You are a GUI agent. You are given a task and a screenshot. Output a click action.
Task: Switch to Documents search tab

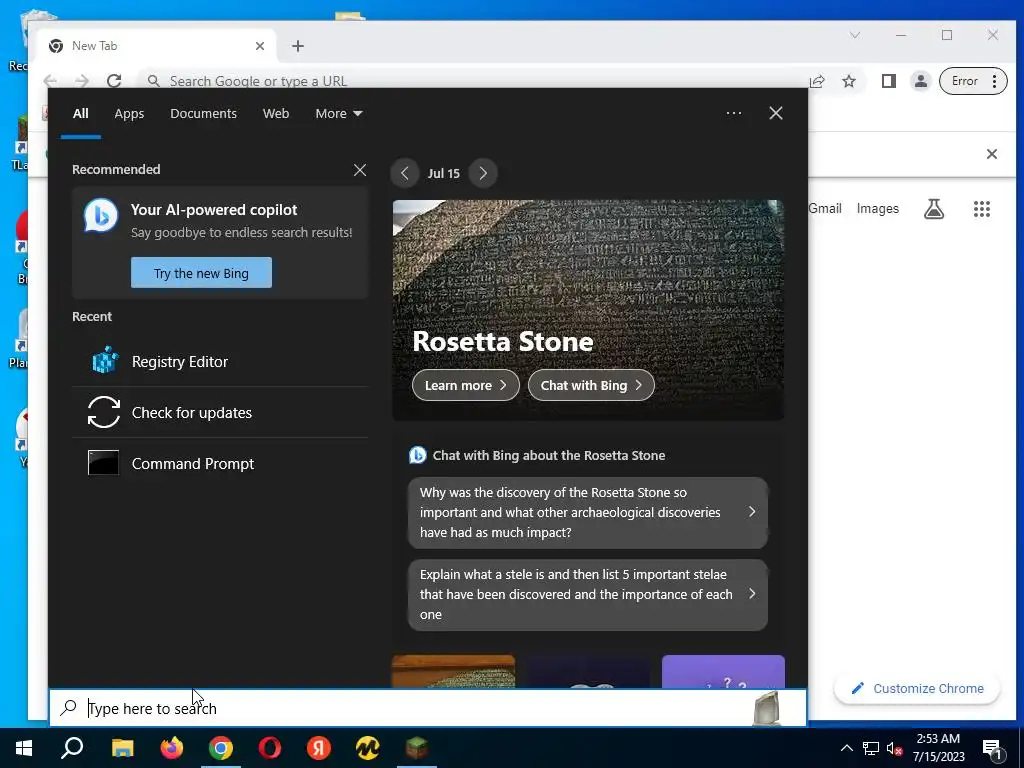pos(204,114)
